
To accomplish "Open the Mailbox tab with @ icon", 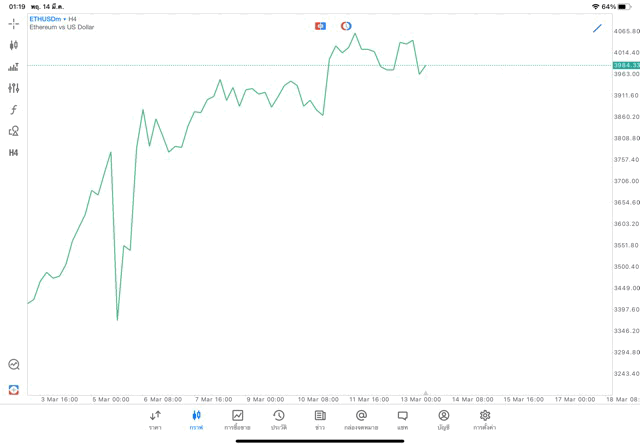I will (361, 419).
